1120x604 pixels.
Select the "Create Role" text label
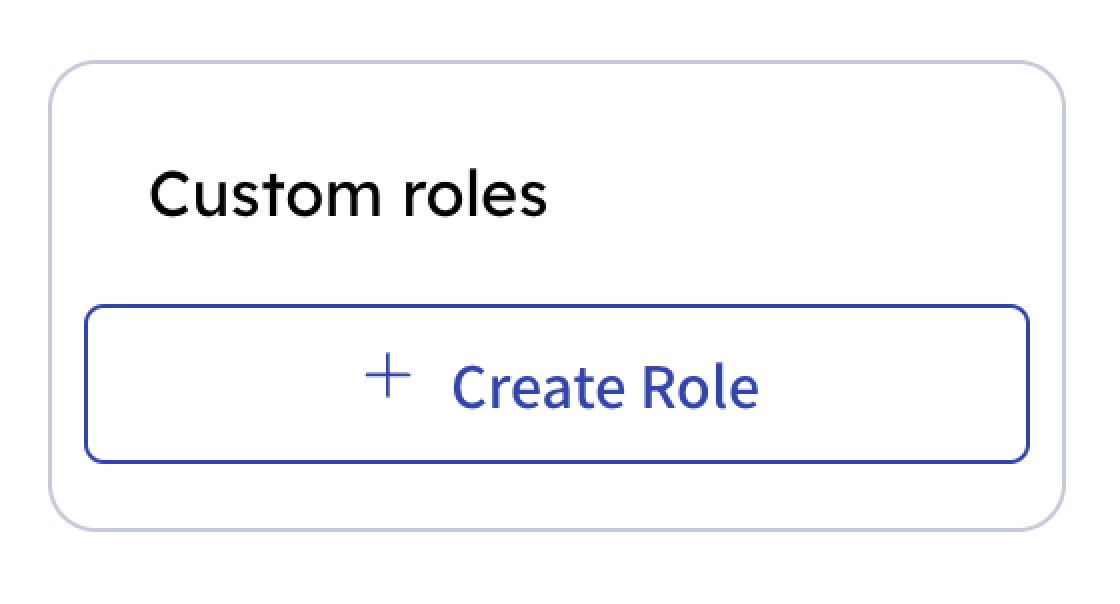pos(605,387)
